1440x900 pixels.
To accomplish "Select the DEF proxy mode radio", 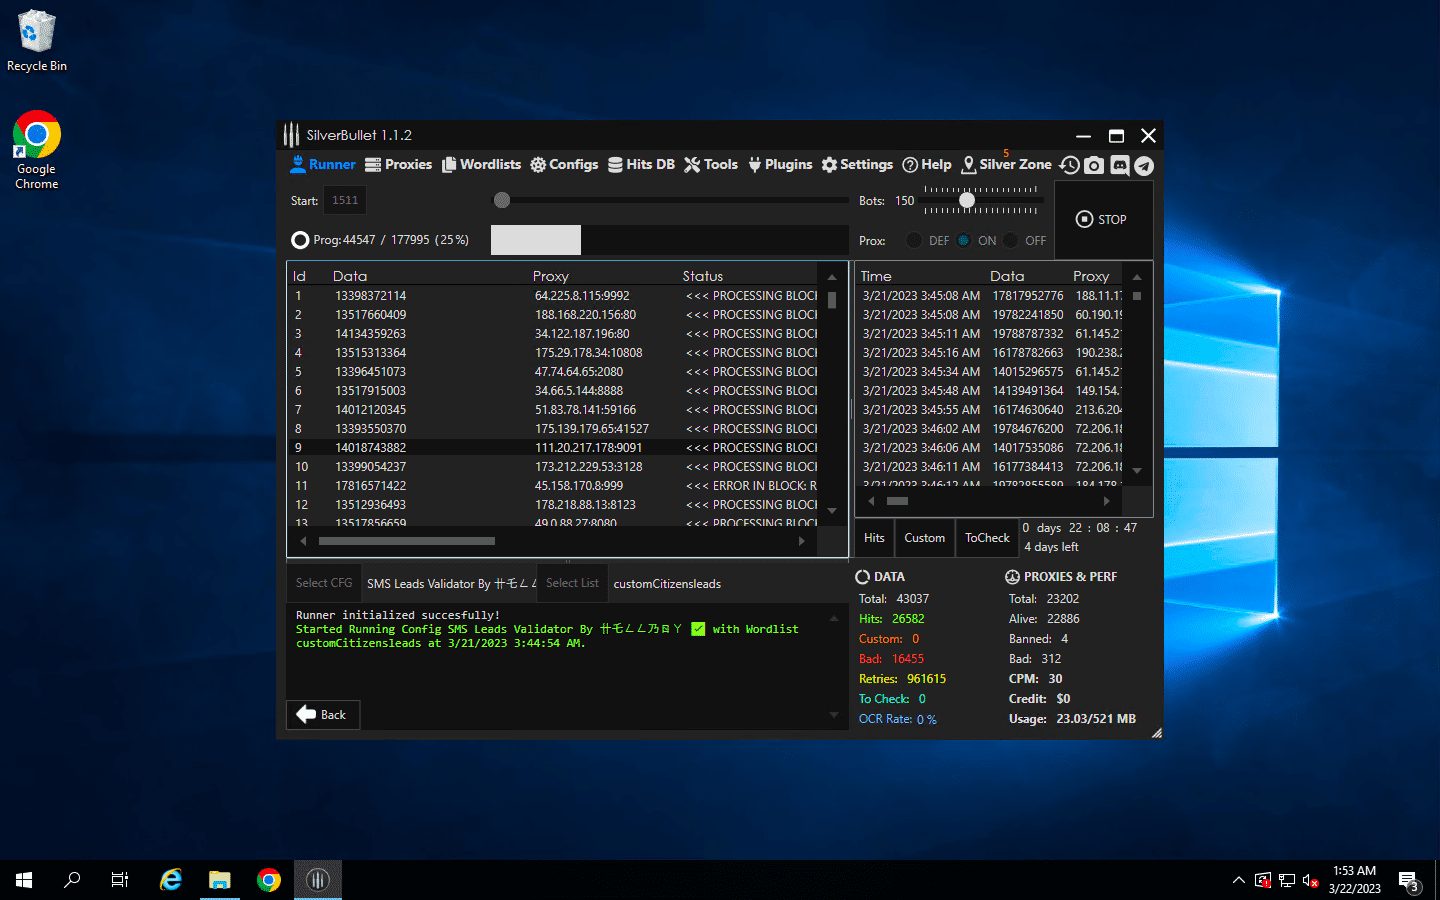I will (914, 240).
